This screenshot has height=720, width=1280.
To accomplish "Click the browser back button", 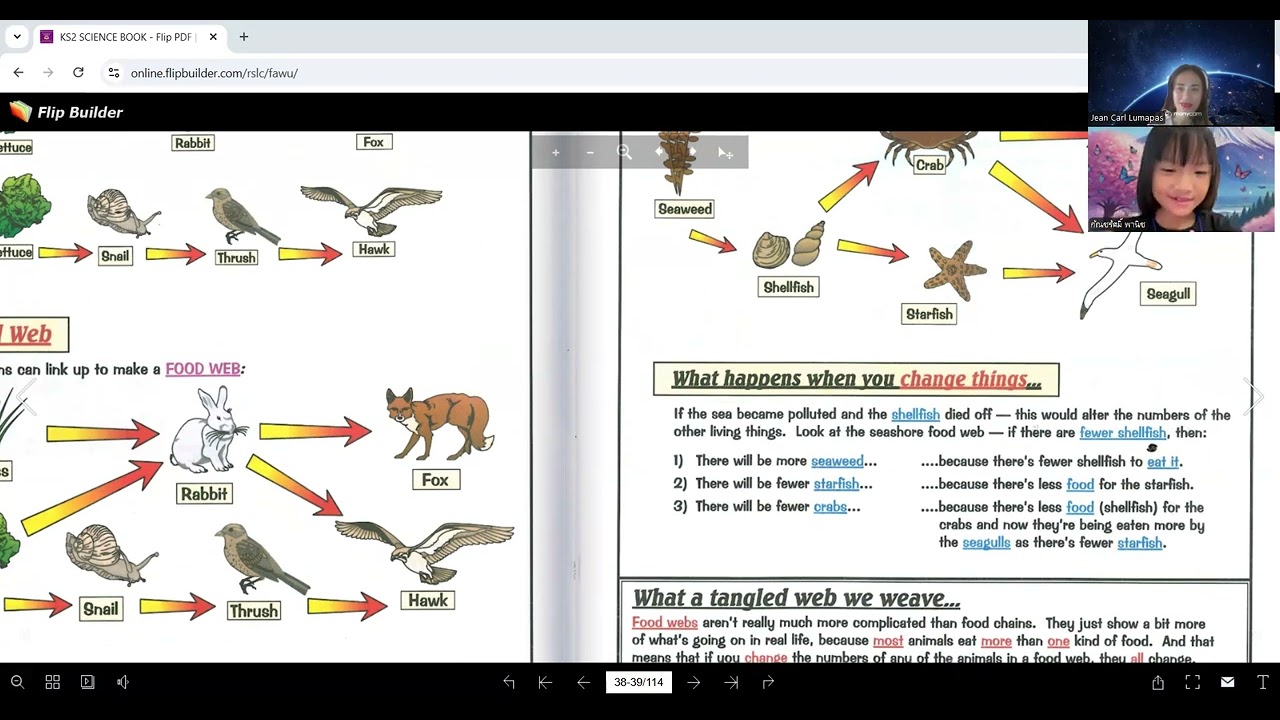I will 18,73.
